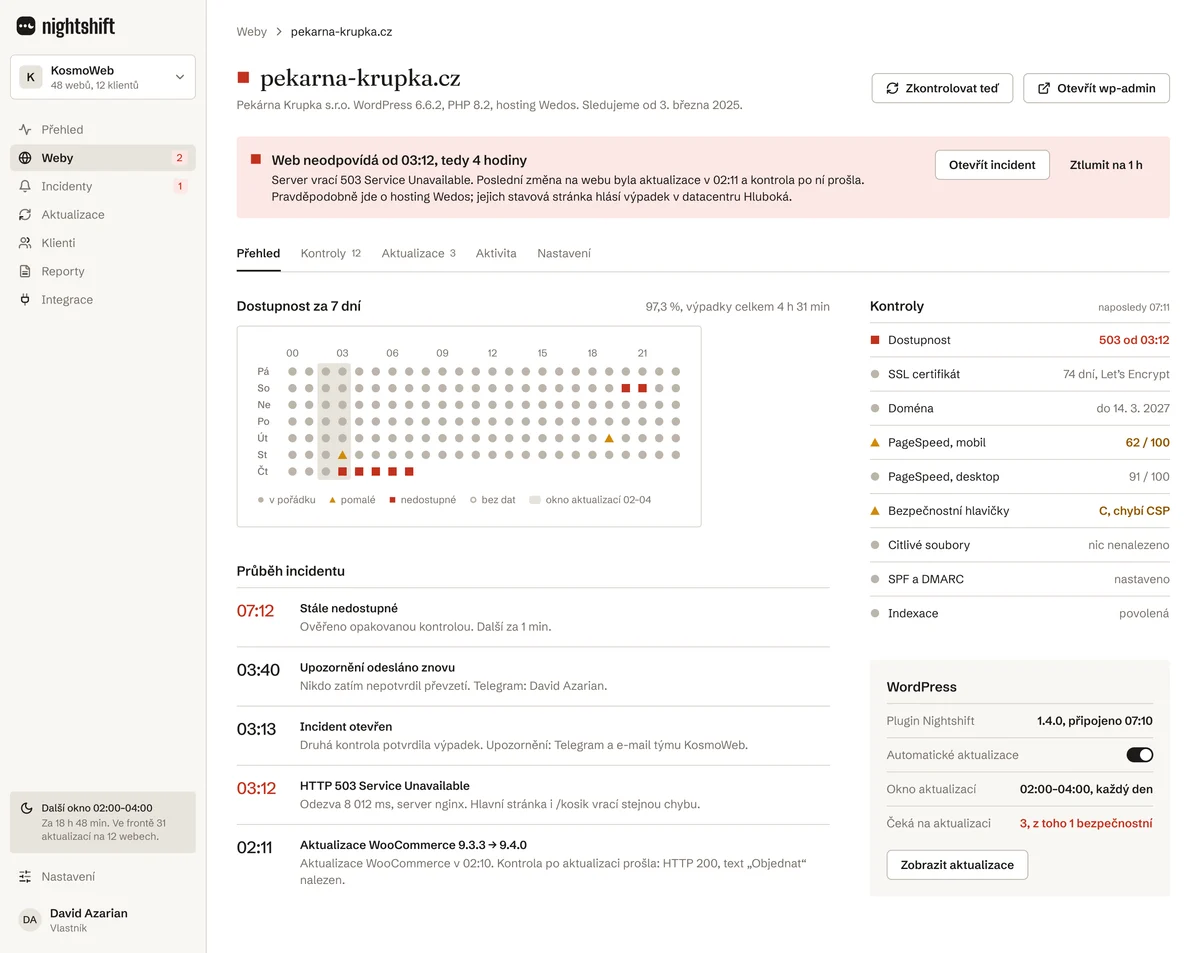Screen dimensions: 1200x953
Task: Click the Čeká na aktualizaci value
Action: coord(1086,824)
